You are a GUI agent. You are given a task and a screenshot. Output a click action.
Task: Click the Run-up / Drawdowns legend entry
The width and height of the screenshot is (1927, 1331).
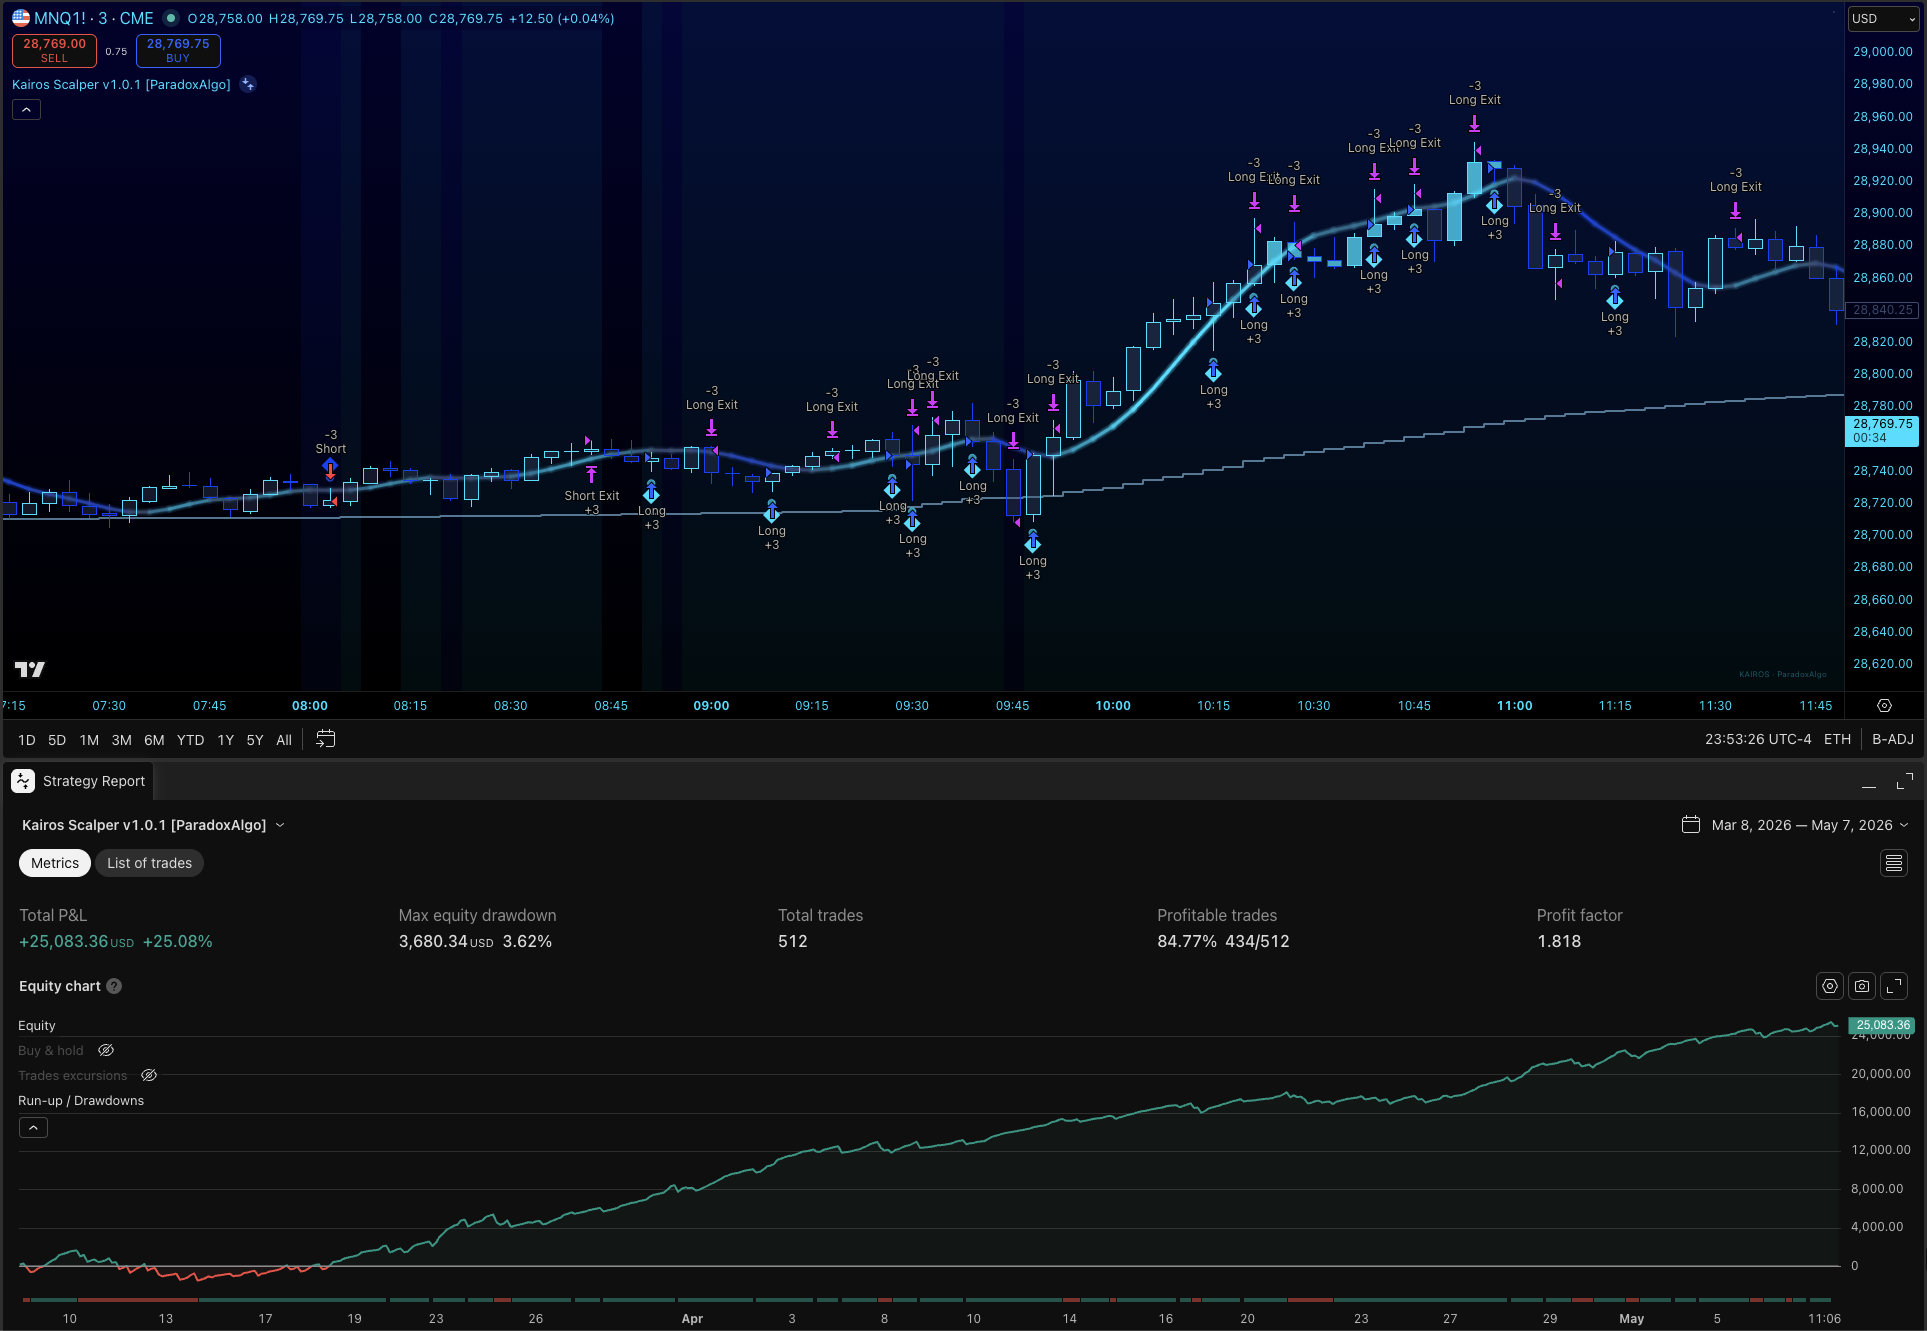(x=81, y=1100)
